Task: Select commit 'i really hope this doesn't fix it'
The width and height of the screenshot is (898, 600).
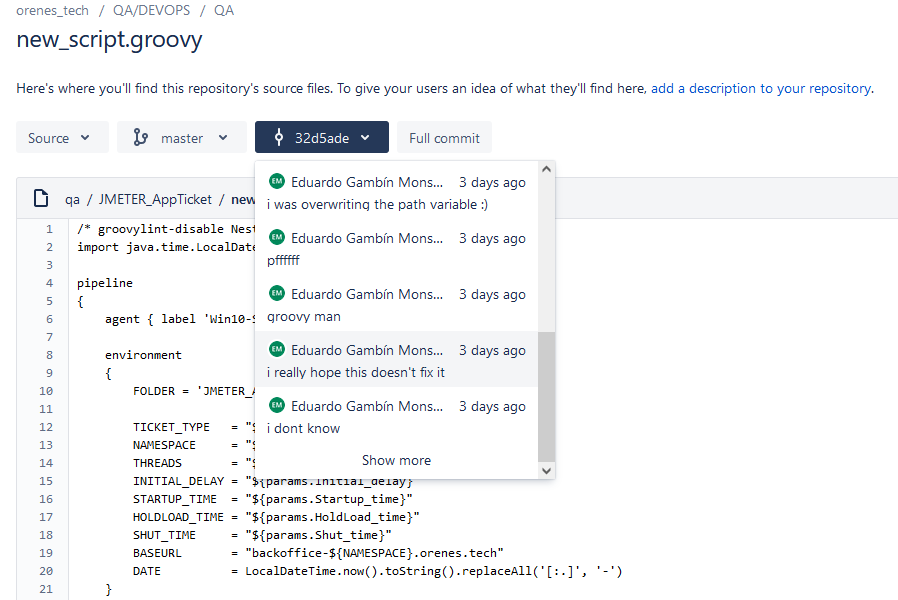Action: tap(396, 360)
